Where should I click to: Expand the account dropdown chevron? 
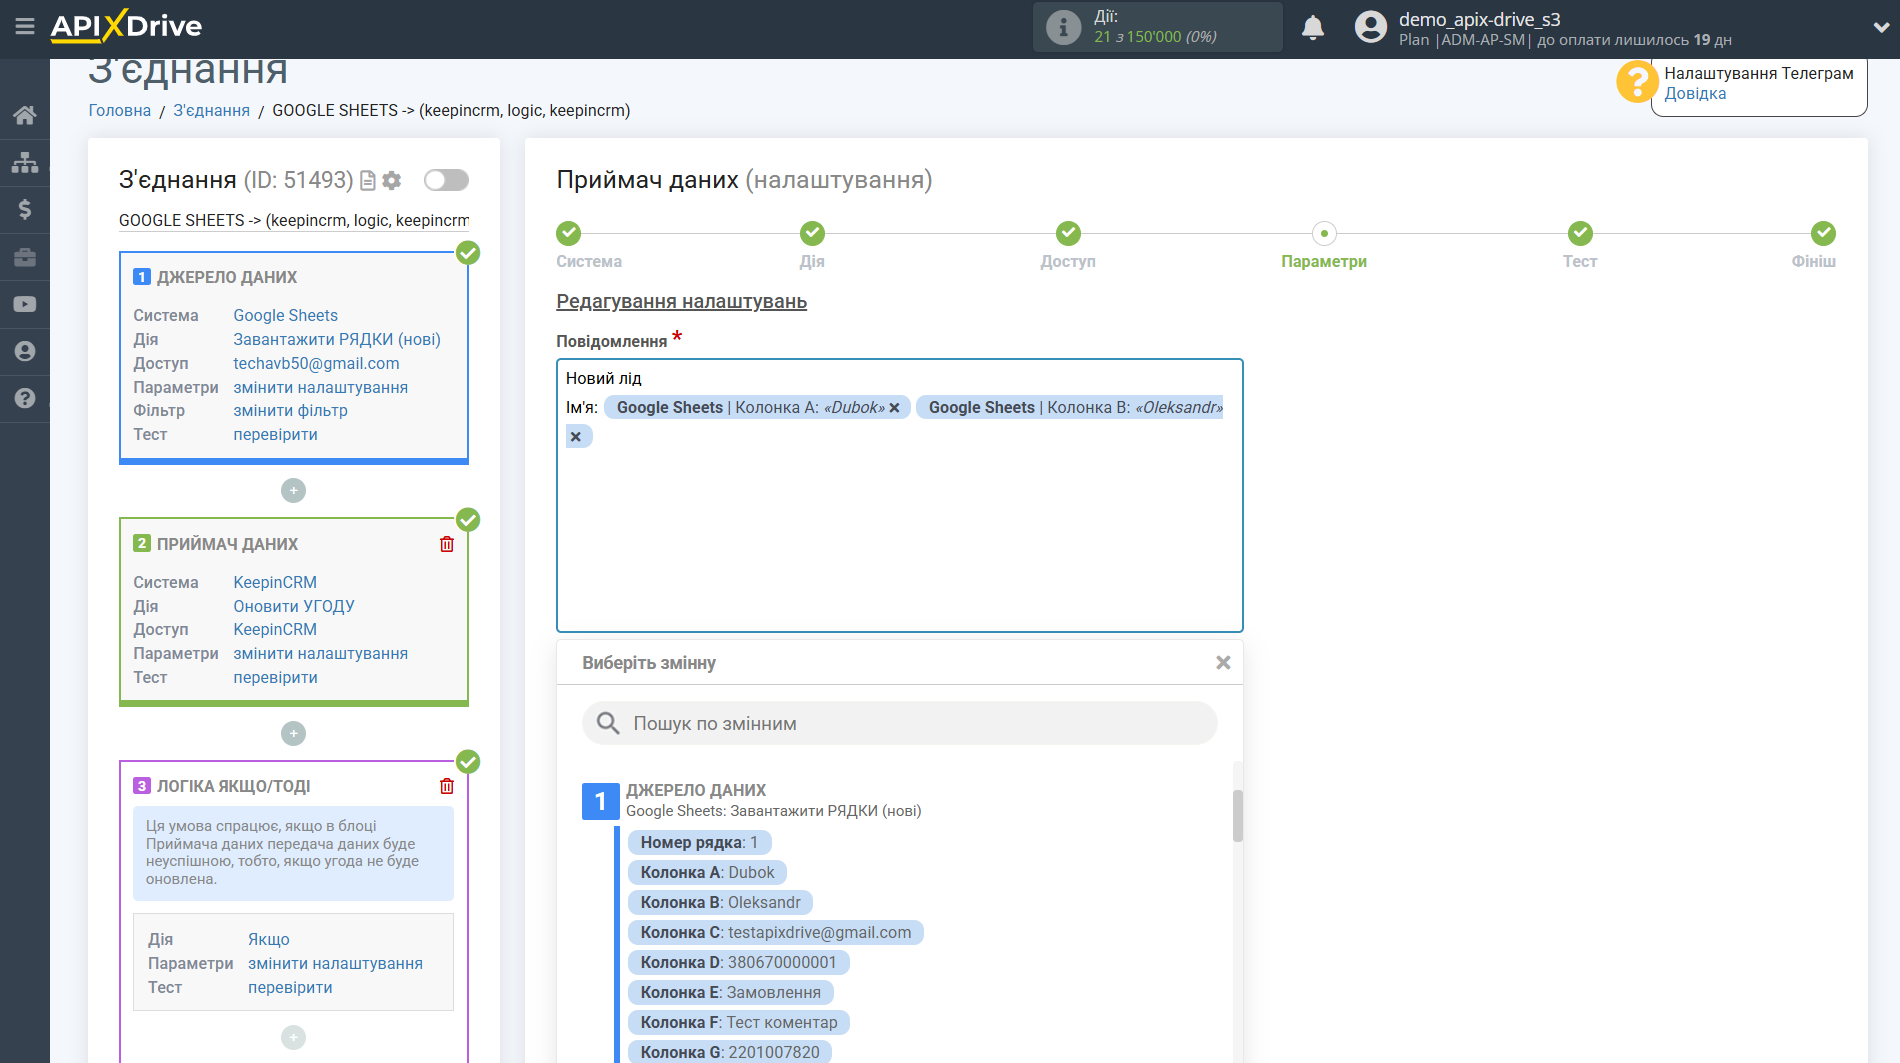(1880, 27)
